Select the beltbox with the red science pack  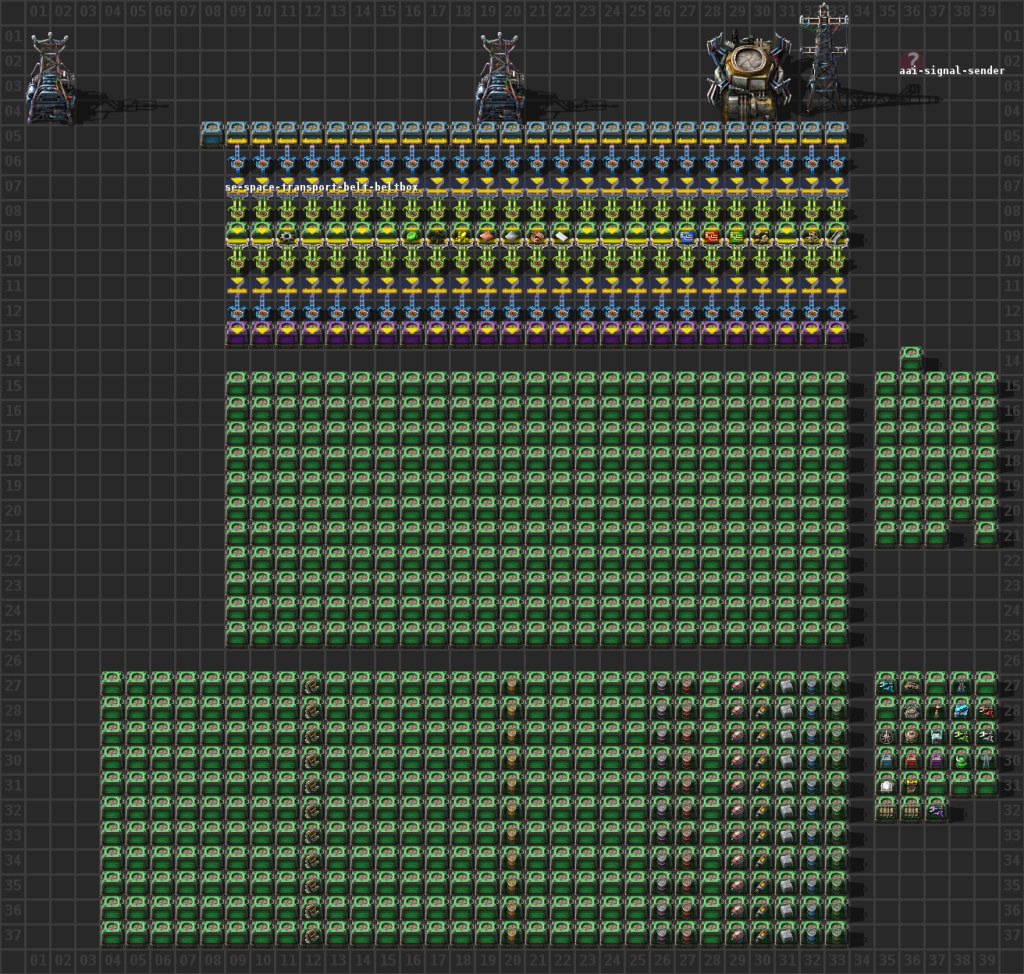pyautogui.click(x=712, y=236)
